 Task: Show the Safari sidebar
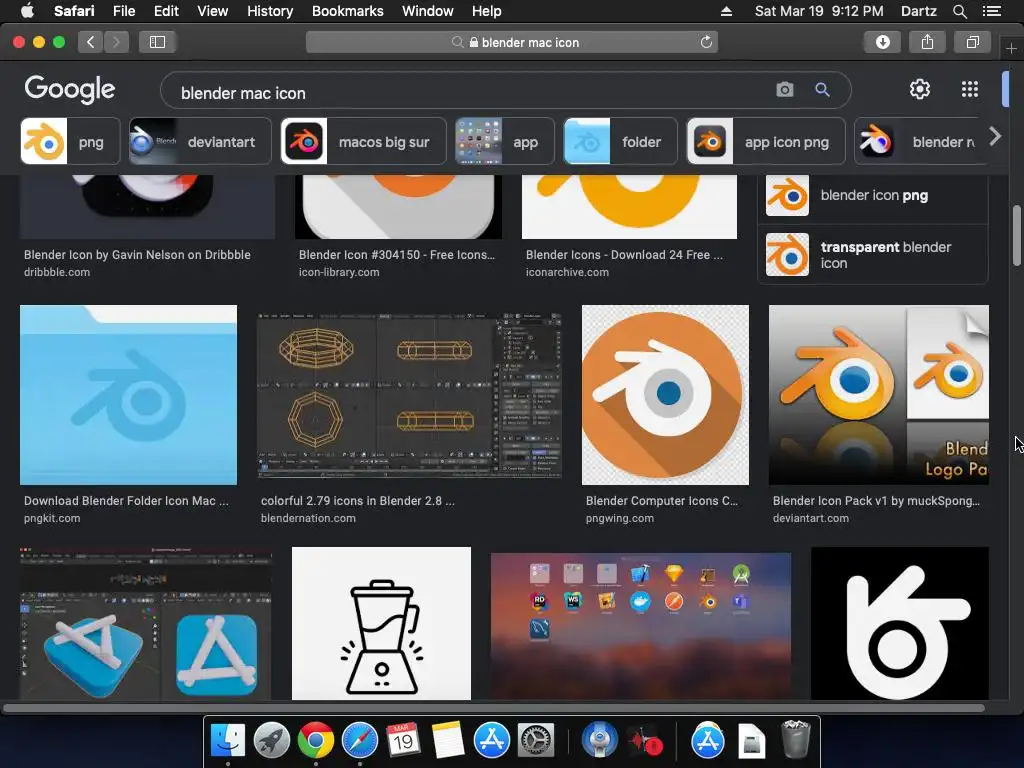pos(157,42)
